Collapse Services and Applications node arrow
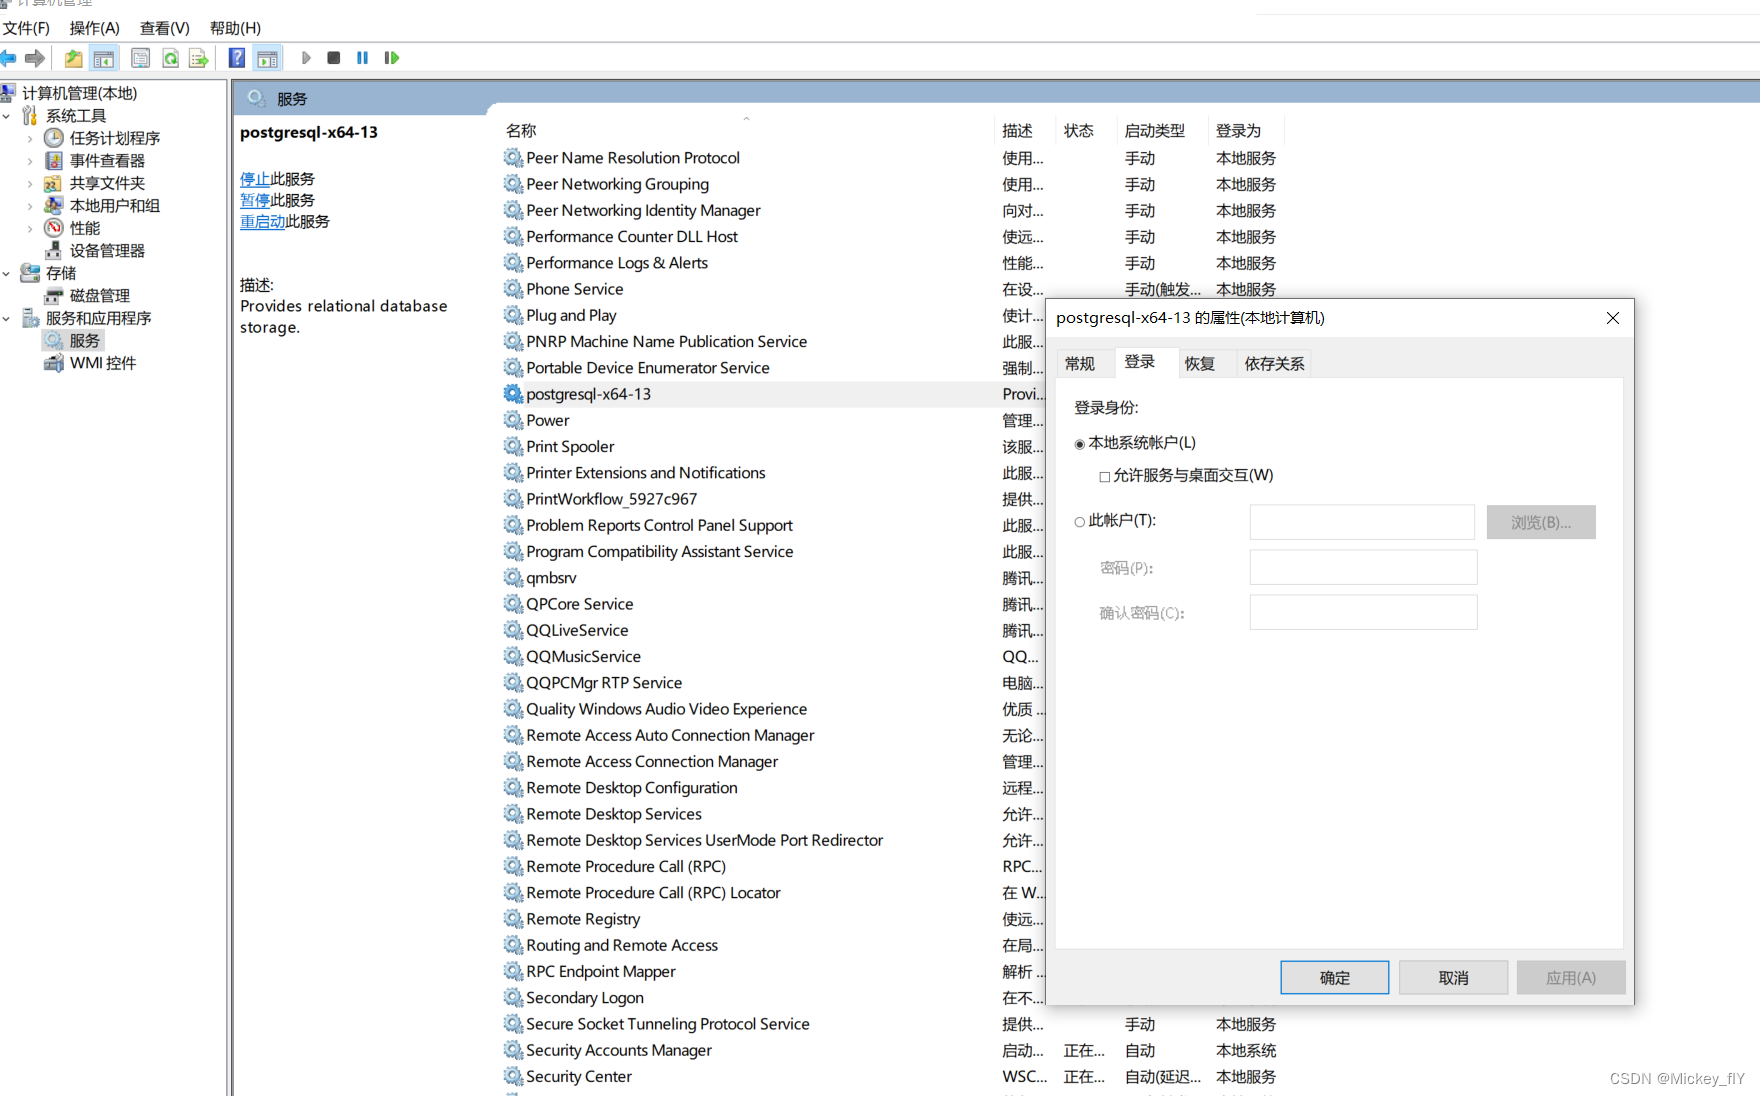The width and height of the screenshot is (1760, 1096). (7, 318)
